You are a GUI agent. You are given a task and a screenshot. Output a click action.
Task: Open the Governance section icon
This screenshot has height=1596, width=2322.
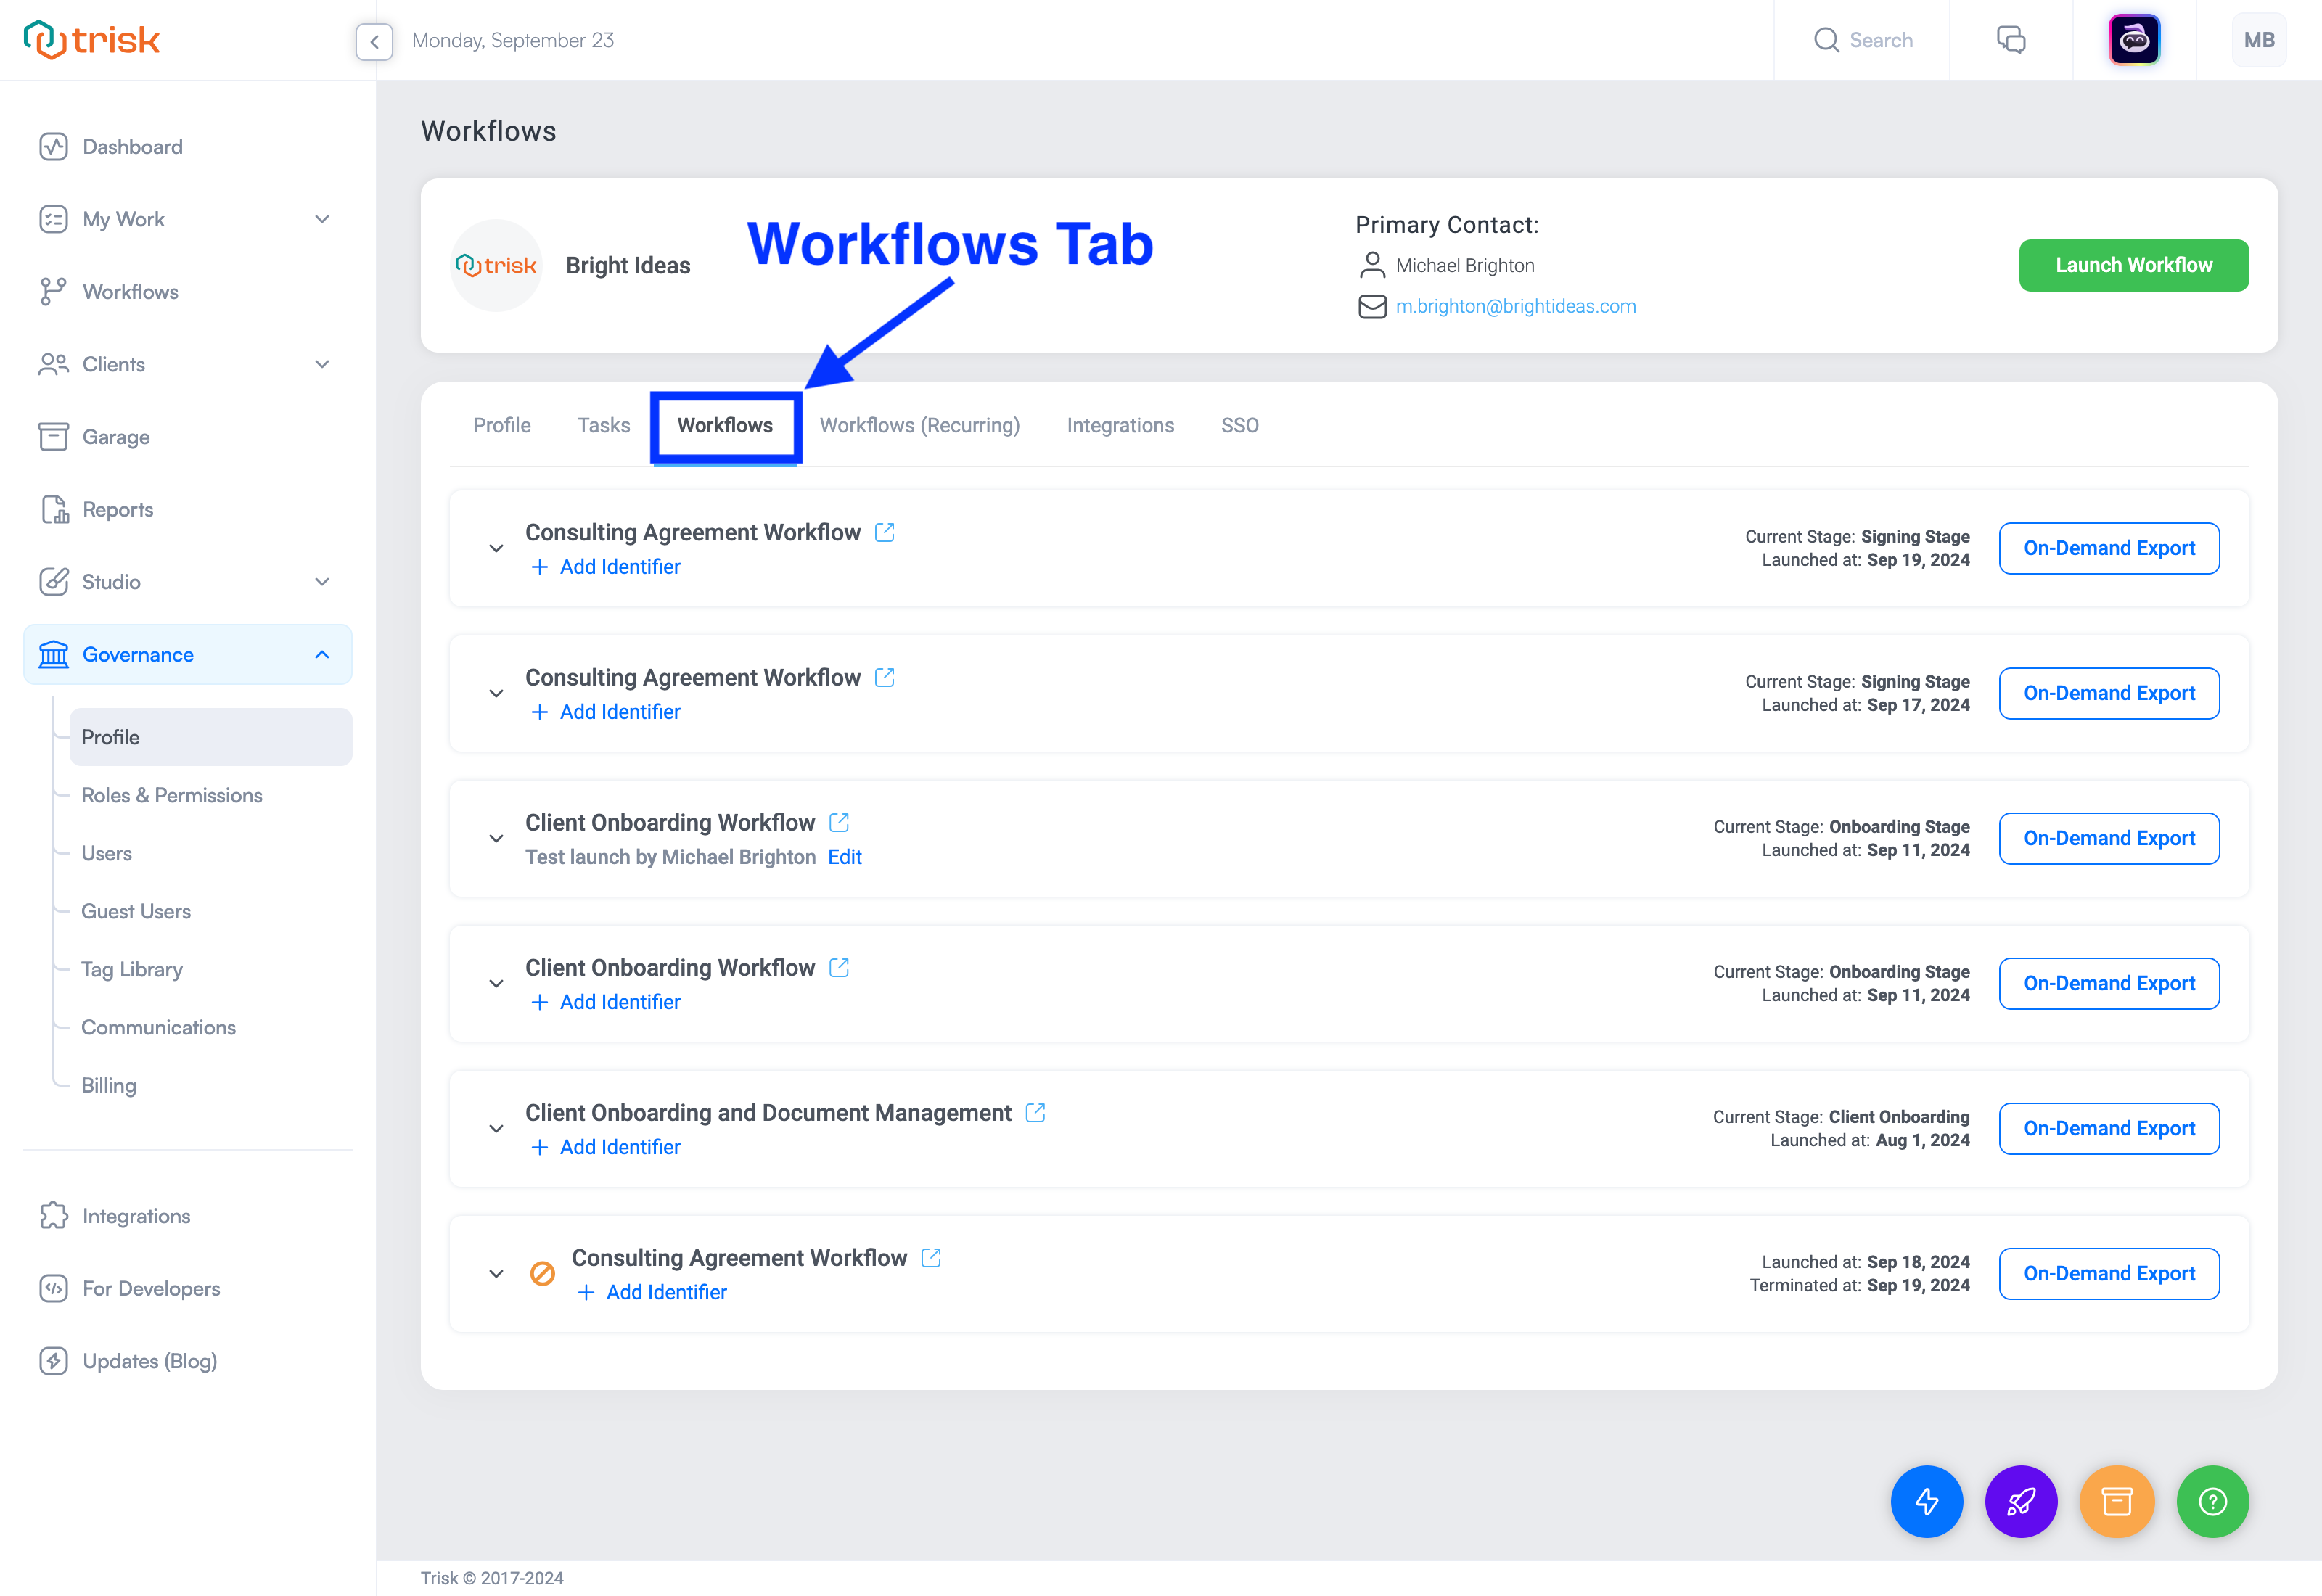53,654
